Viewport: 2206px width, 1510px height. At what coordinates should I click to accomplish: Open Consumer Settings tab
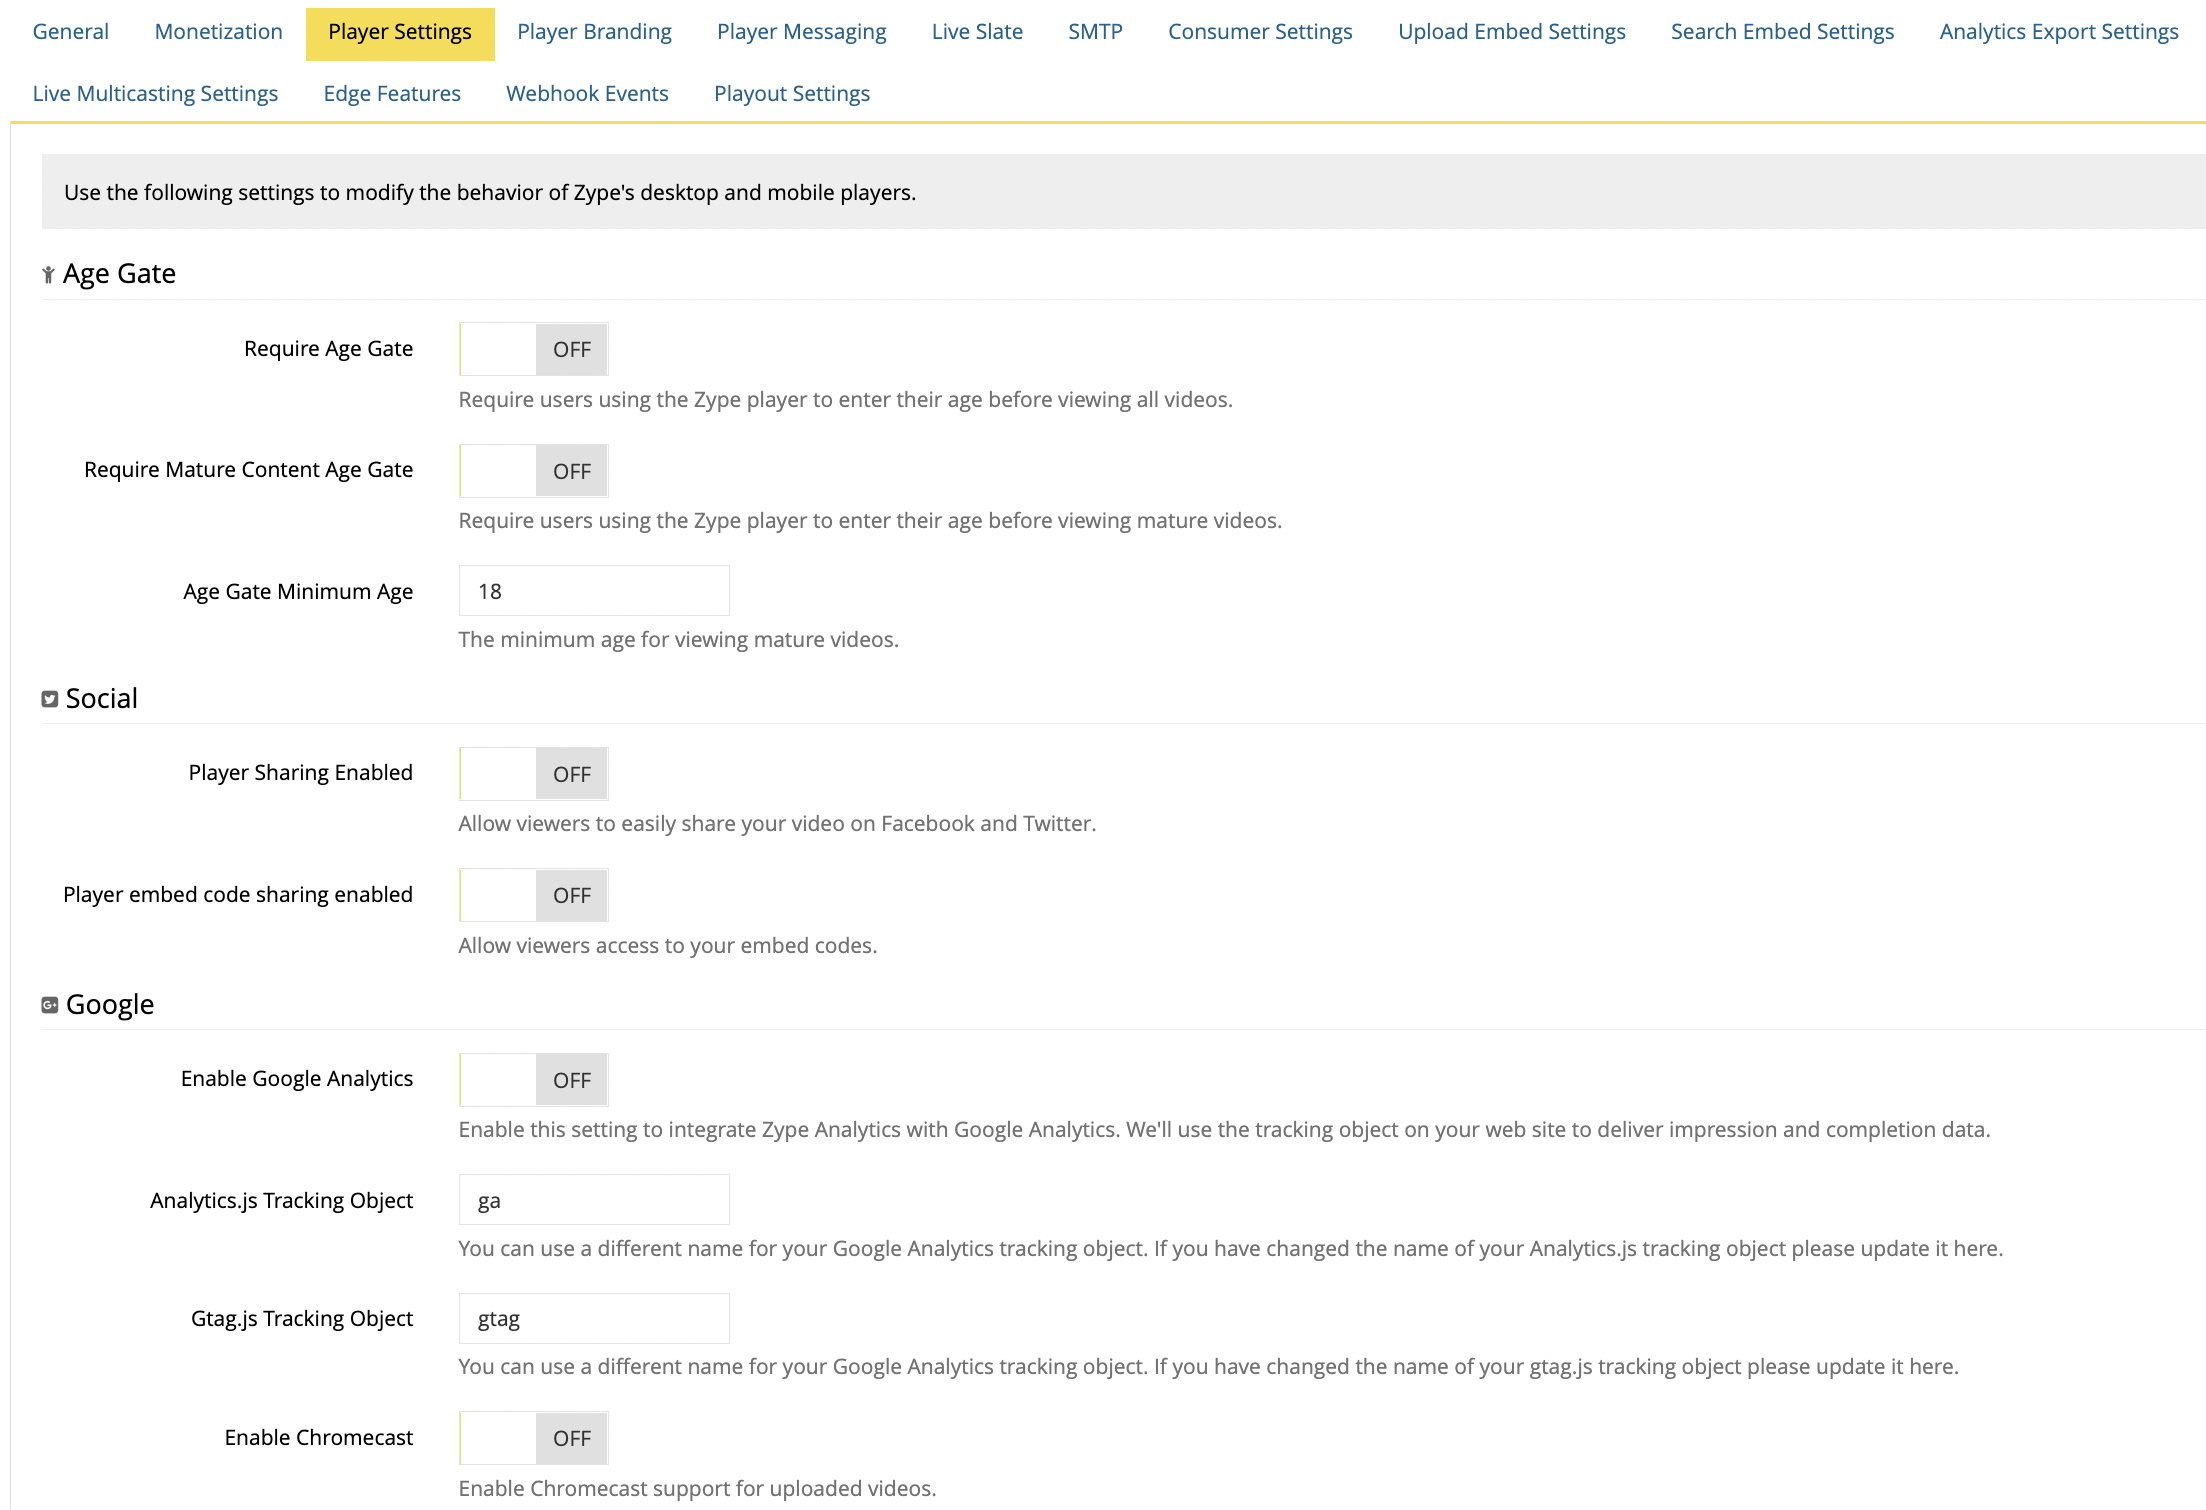1260,32
